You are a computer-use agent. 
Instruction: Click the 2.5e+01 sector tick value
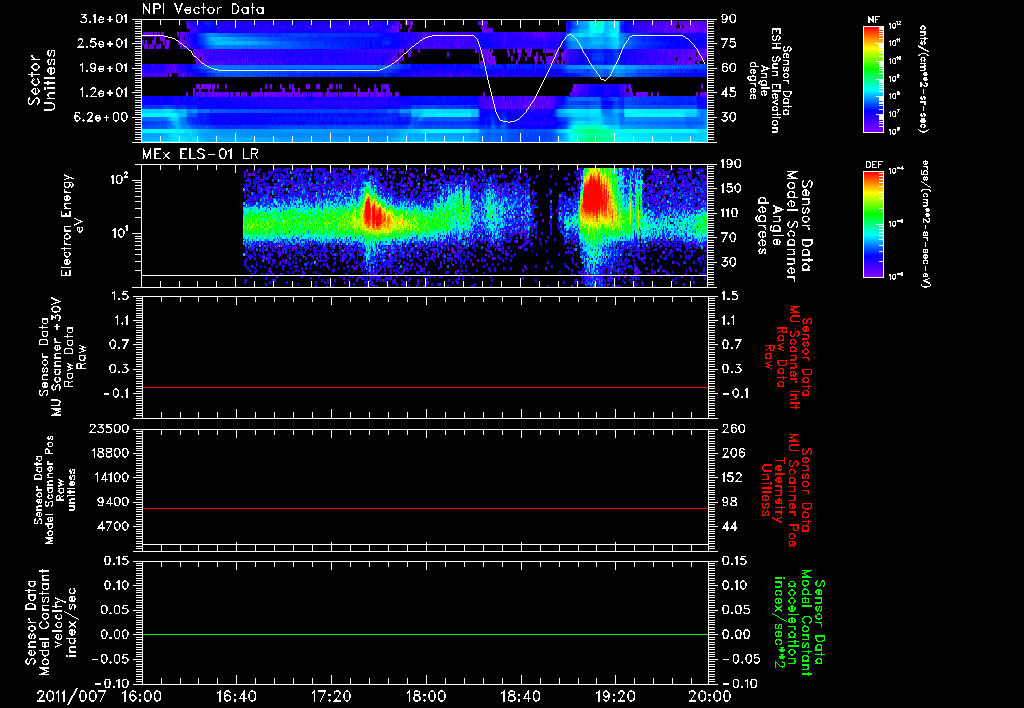(104, 43)
